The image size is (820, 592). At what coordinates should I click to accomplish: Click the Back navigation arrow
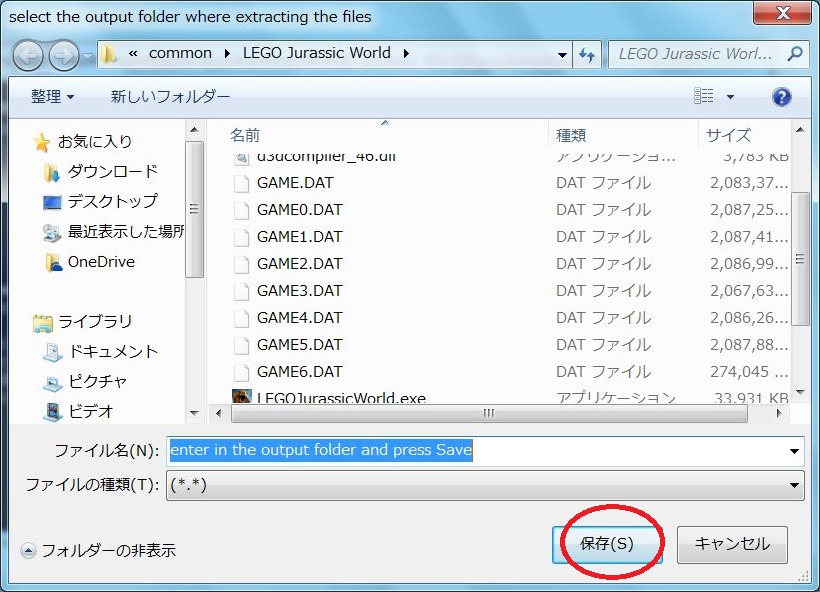coord(28,54)
